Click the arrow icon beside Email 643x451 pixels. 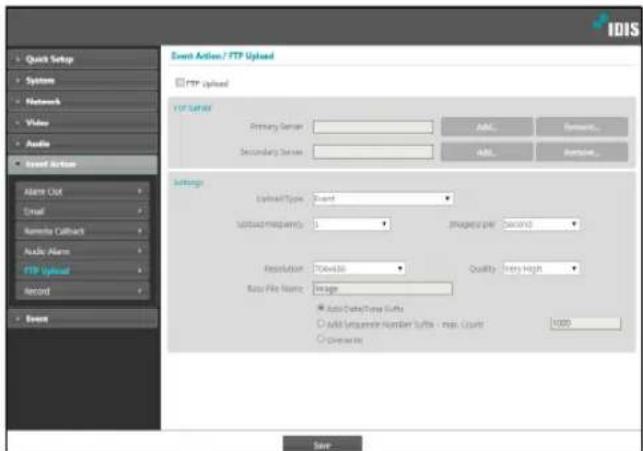pos(140,211)
